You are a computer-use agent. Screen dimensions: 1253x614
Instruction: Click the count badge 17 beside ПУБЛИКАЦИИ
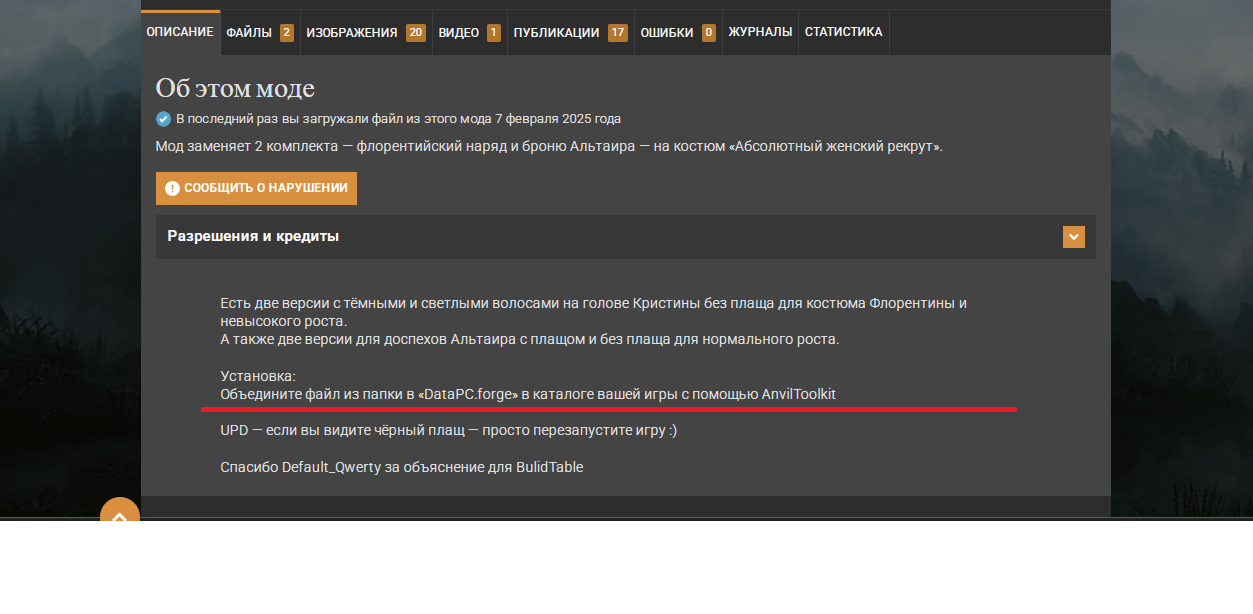617,33
